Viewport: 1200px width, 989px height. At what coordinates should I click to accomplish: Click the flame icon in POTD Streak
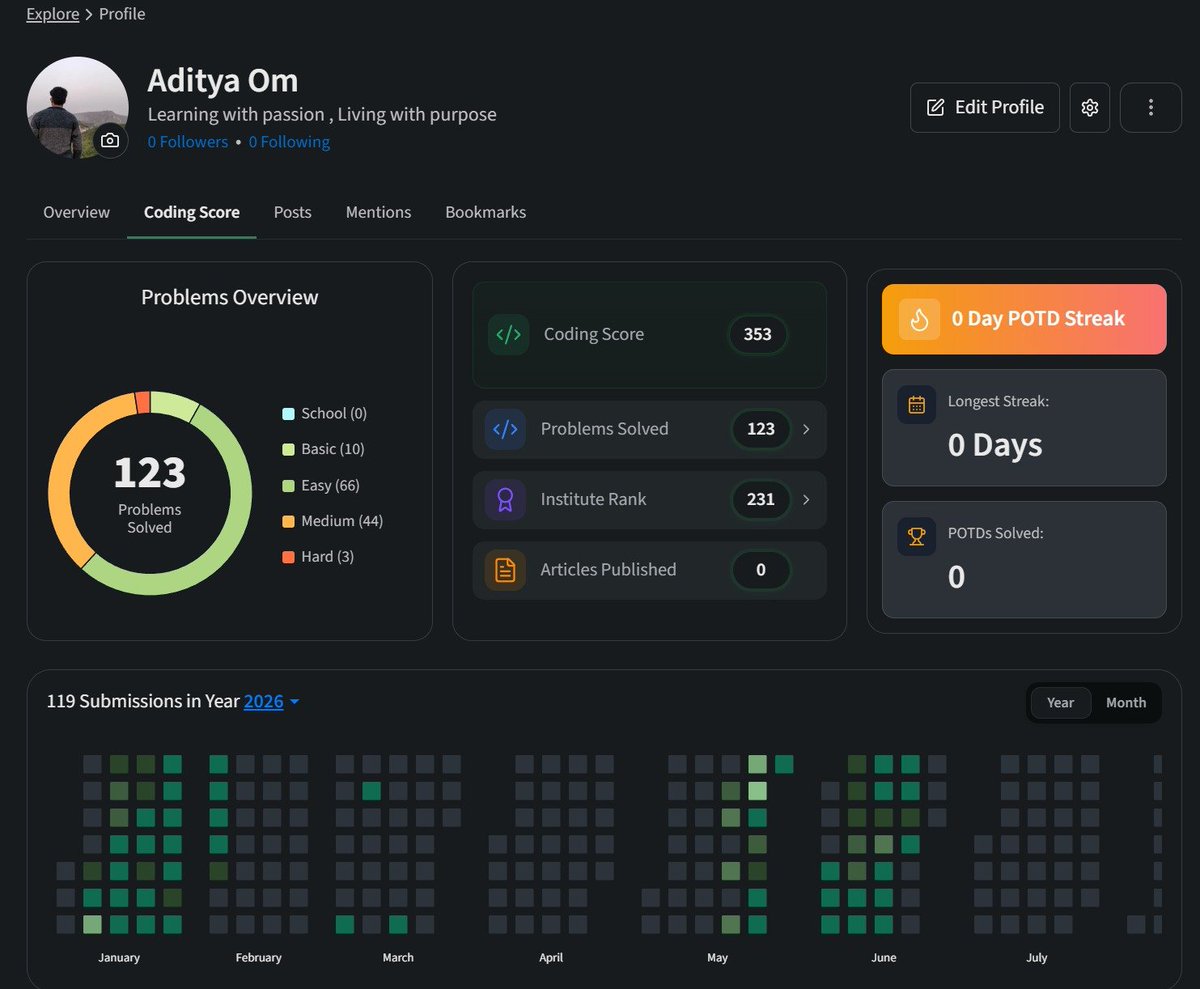[x=919, y=319]
